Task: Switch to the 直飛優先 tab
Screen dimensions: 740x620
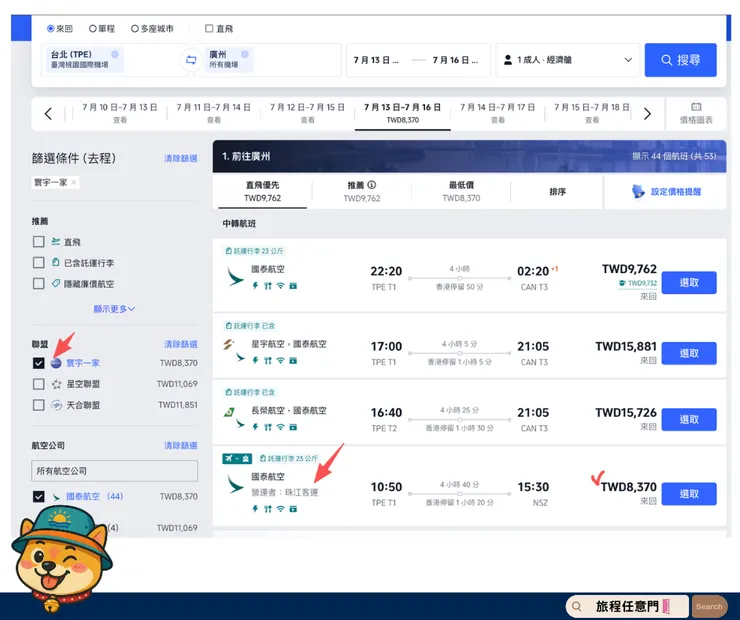Action: point(262,192)
